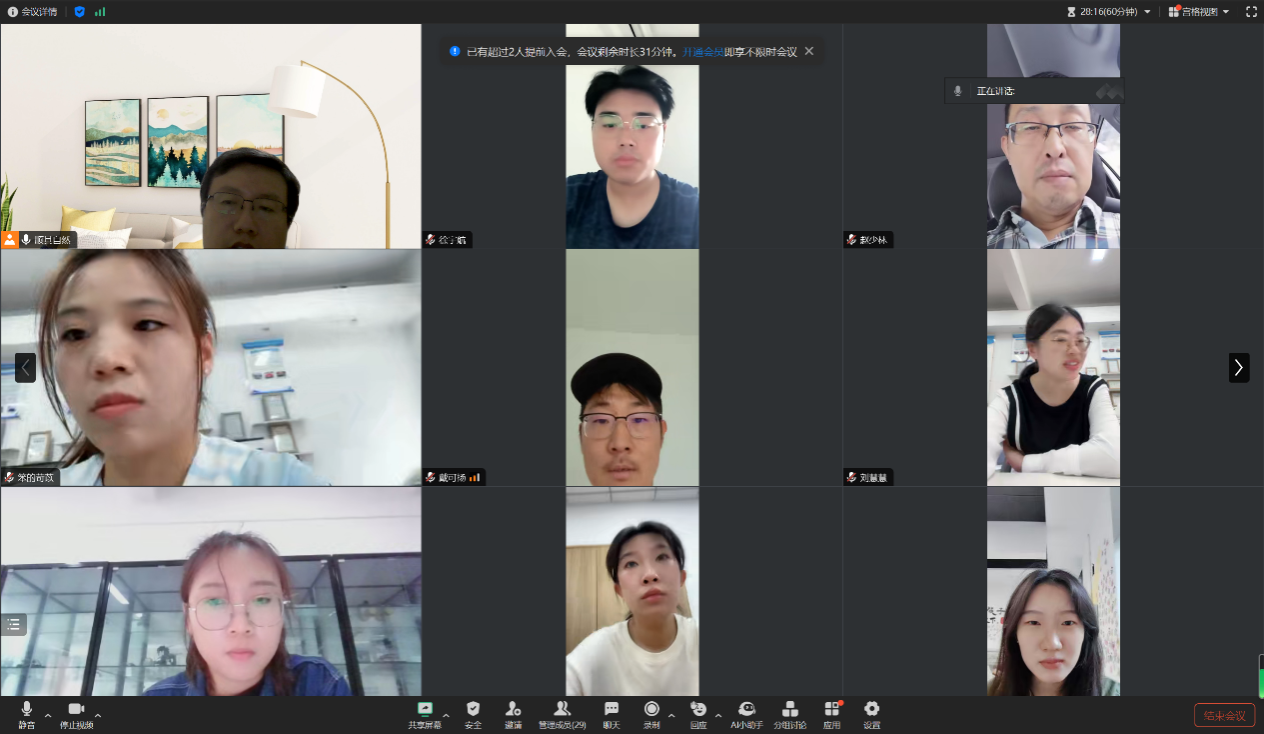Open the apps (应用) icon
The height and width of the screenshot is (734, 1264).
[x=832, y=713]
